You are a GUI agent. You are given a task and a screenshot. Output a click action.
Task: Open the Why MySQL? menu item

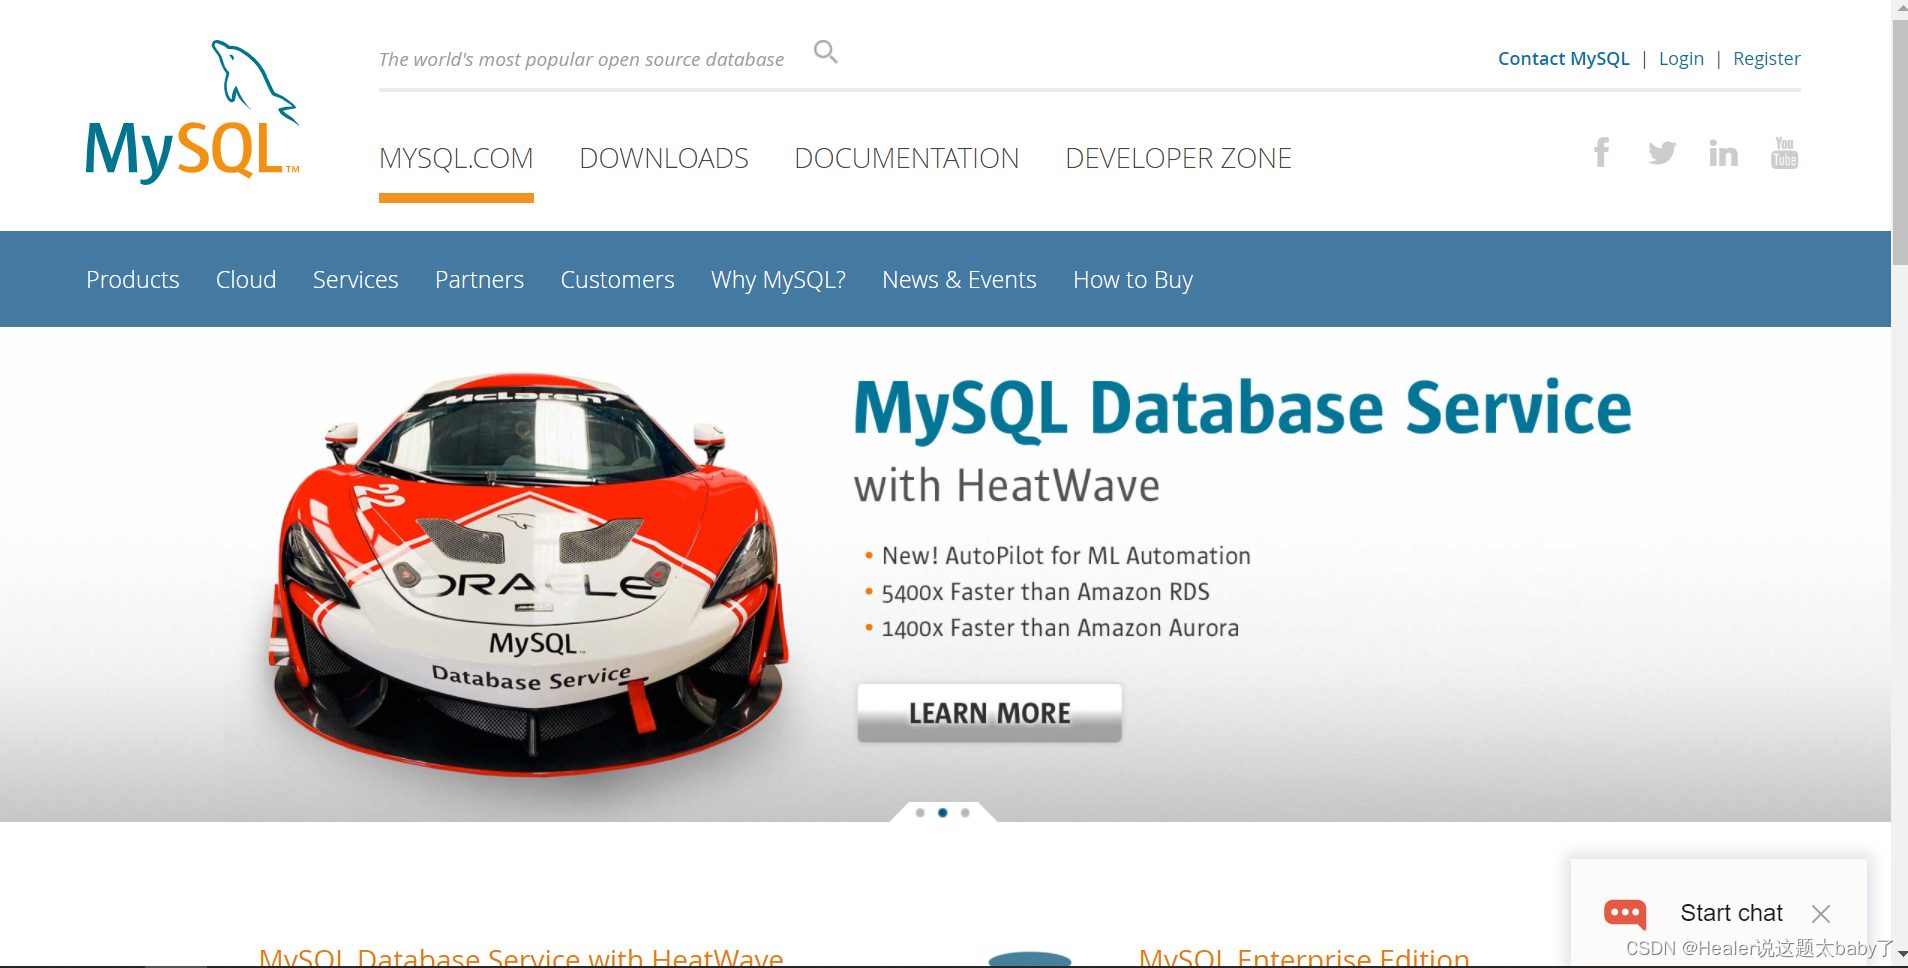[x=778, y=280]
